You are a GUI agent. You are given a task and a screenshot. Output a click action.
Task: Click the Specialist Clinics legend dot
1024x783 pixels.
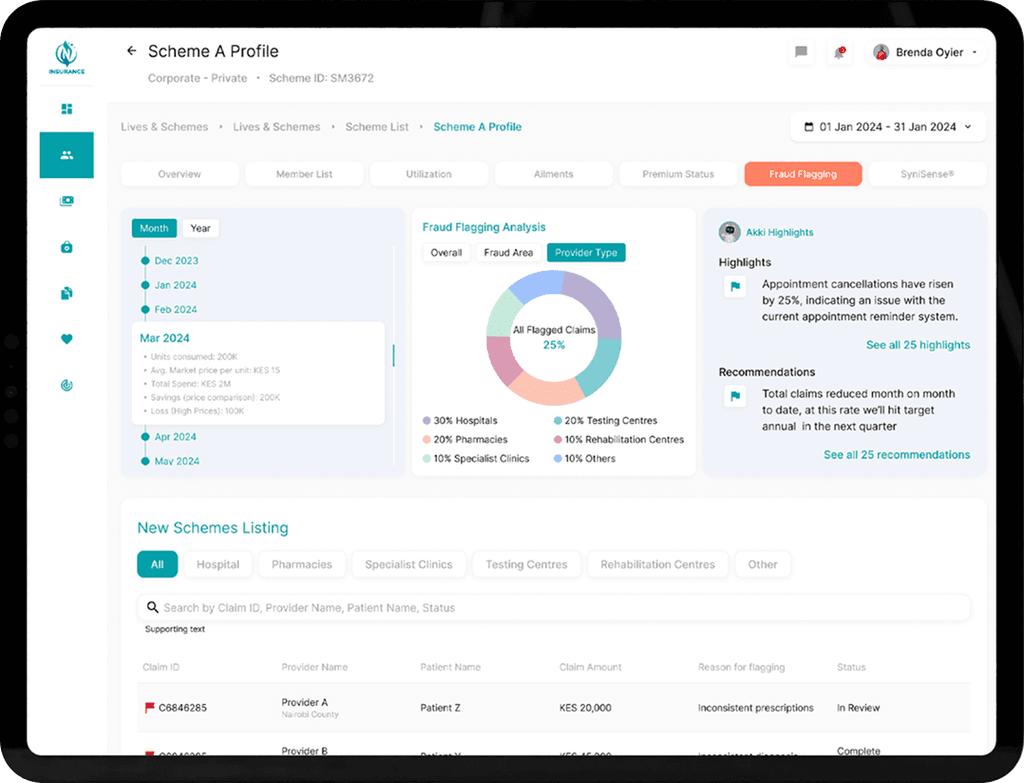click(x=426, y=458)
